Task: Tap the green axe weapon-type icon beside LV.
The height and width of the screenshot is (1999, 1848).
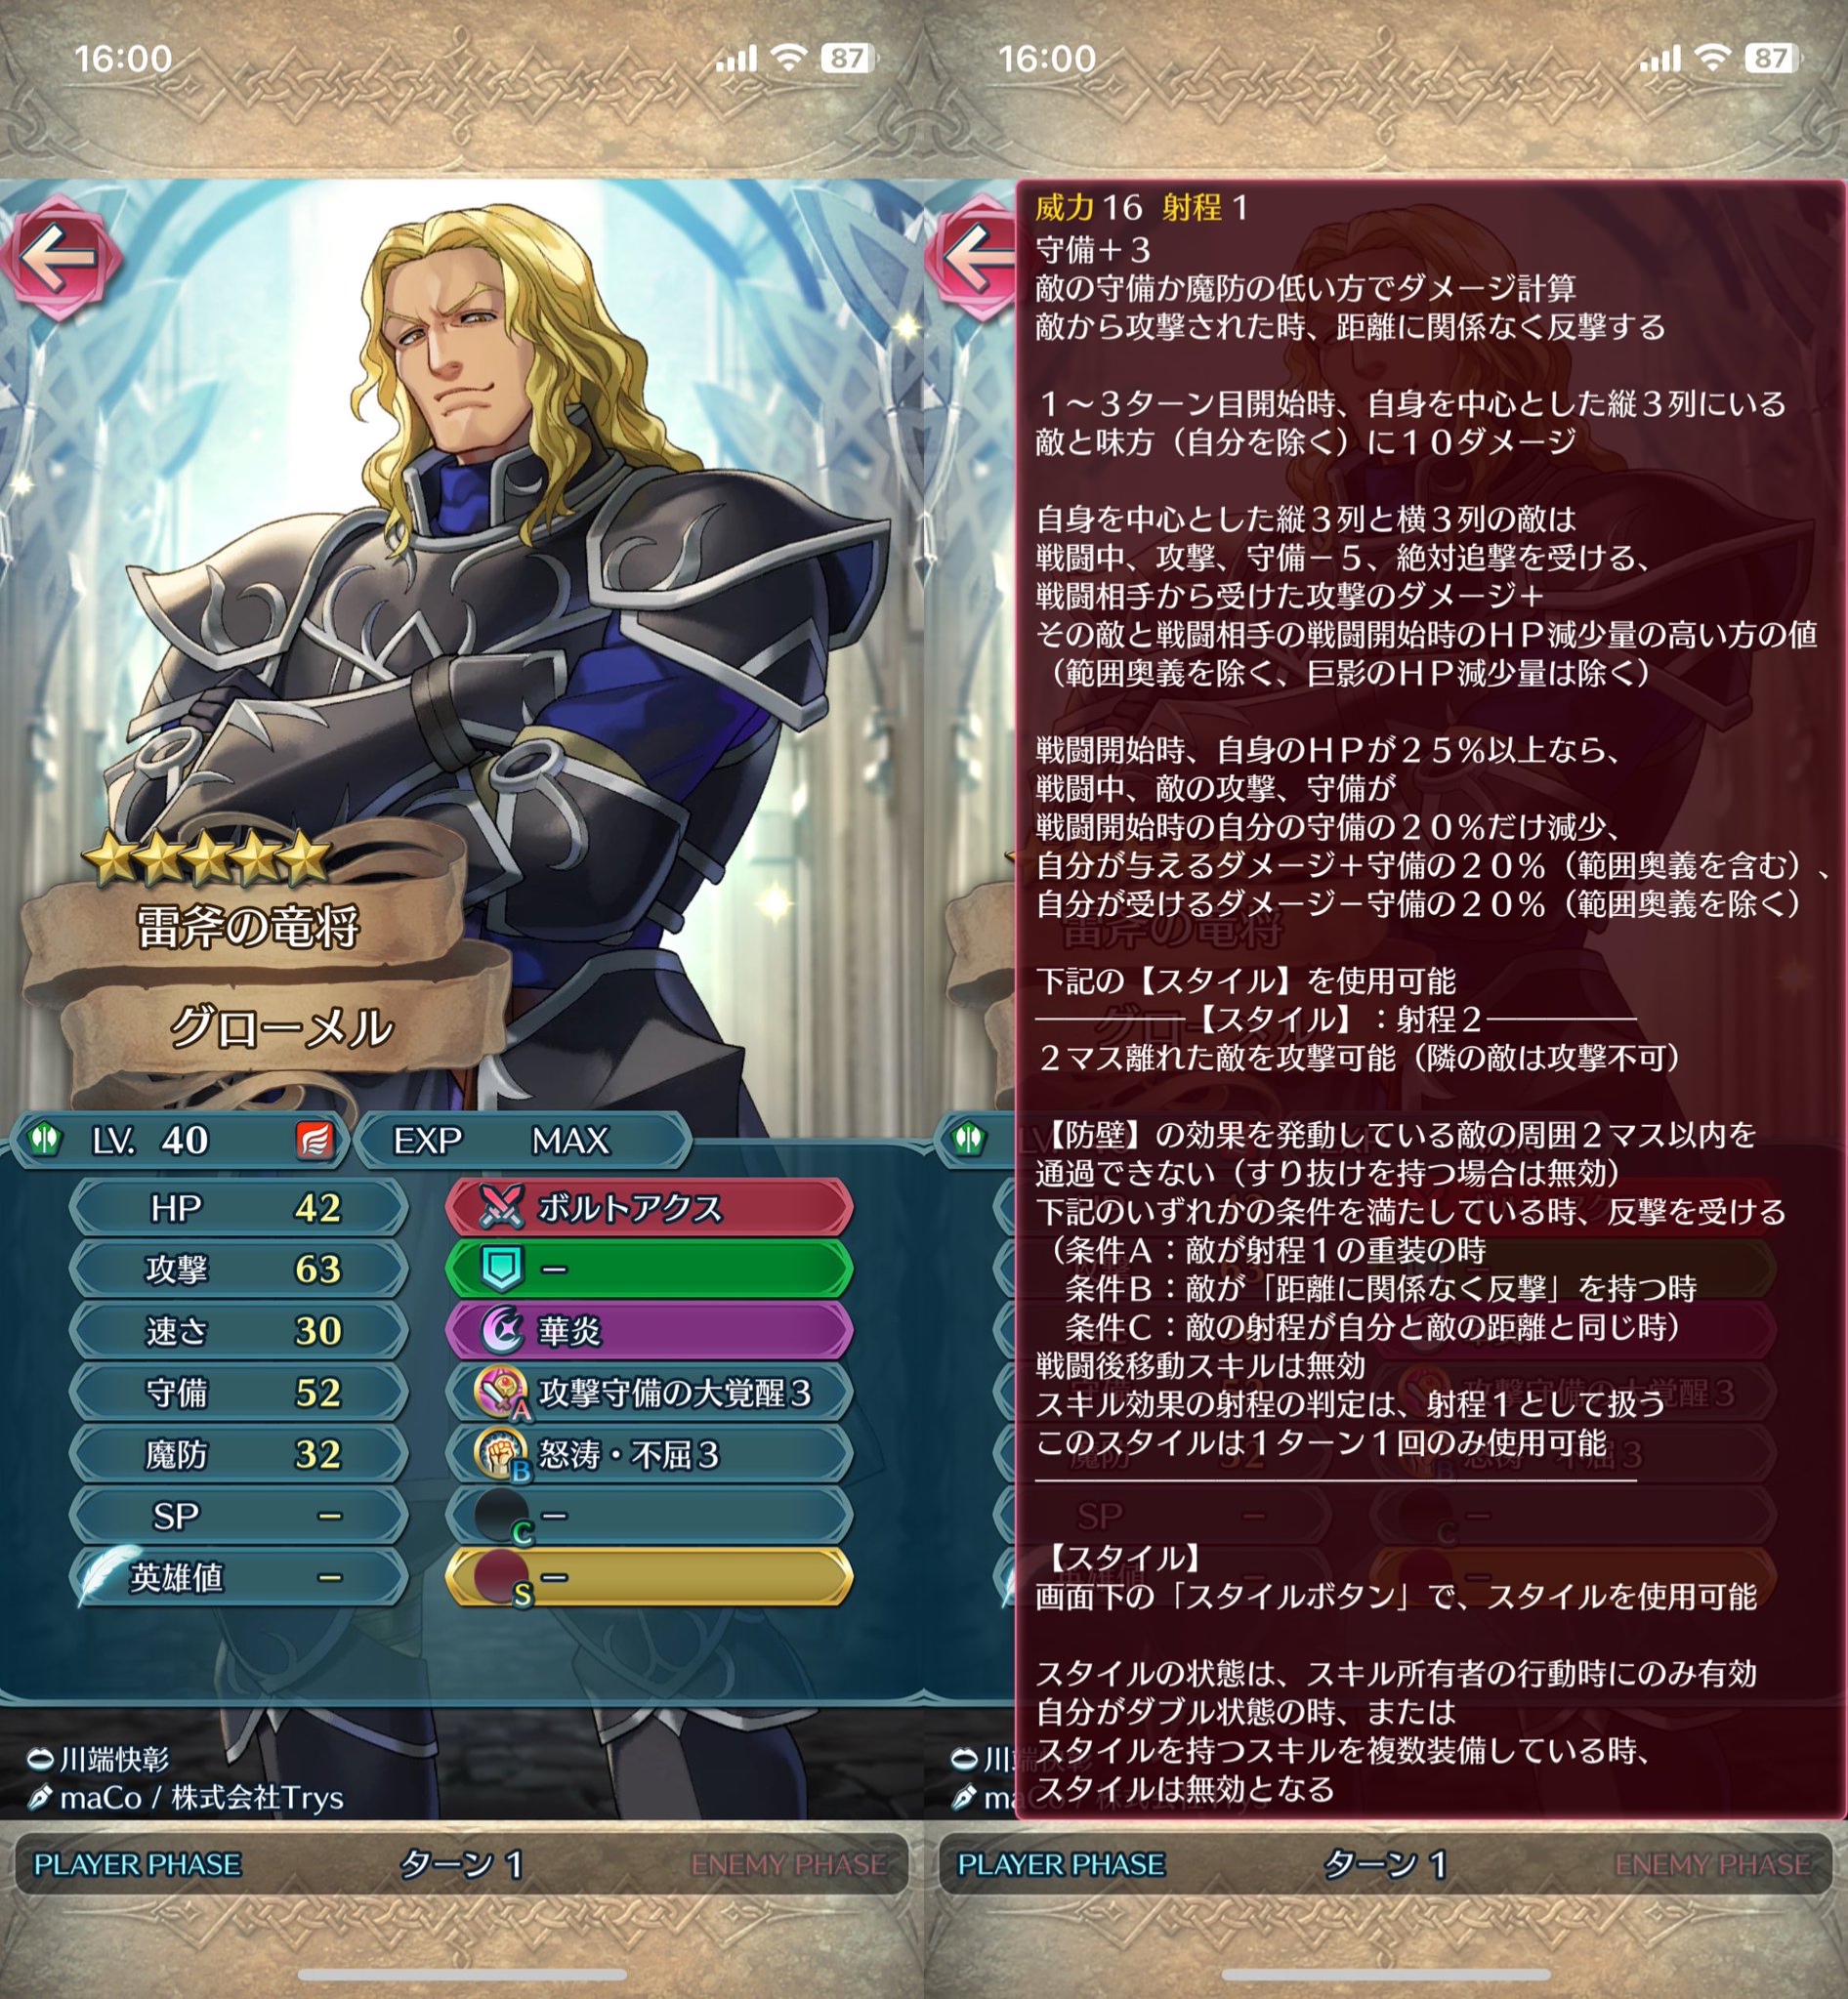Action: coord(45,1139)
